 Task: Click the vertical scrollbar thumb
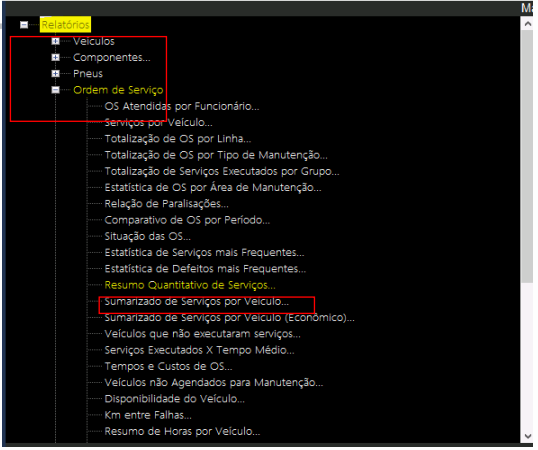(x=527, y=156)
